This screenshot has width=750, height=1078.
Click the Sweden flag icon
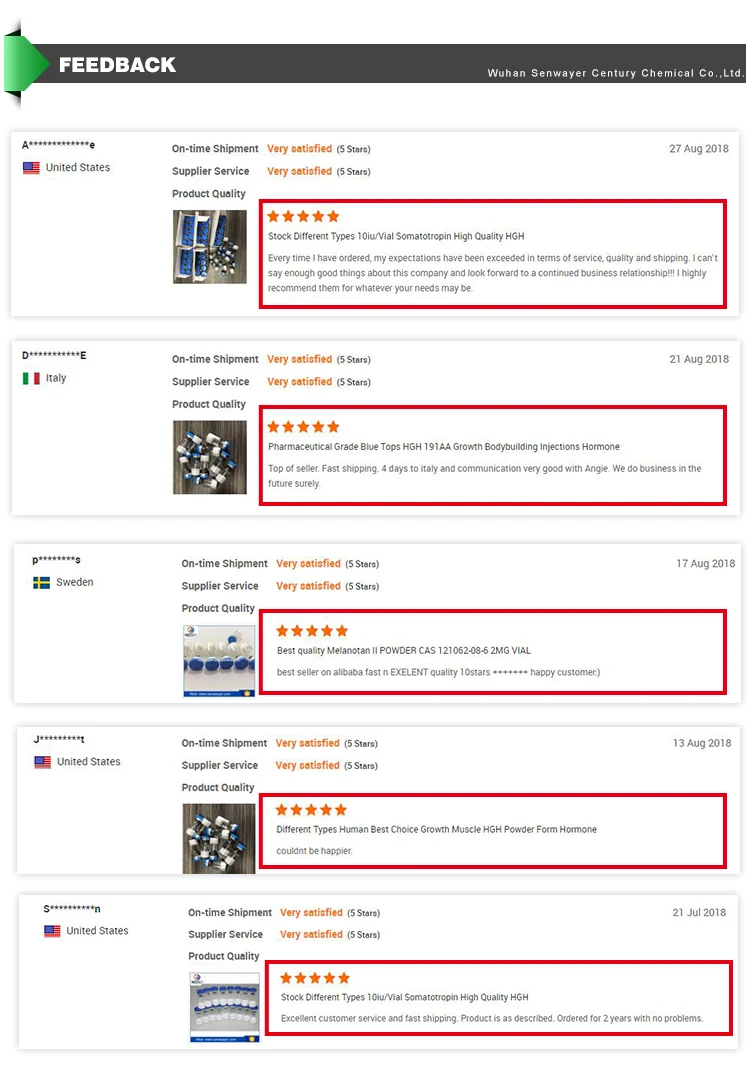pyautogui.click(x=41, y=582)
